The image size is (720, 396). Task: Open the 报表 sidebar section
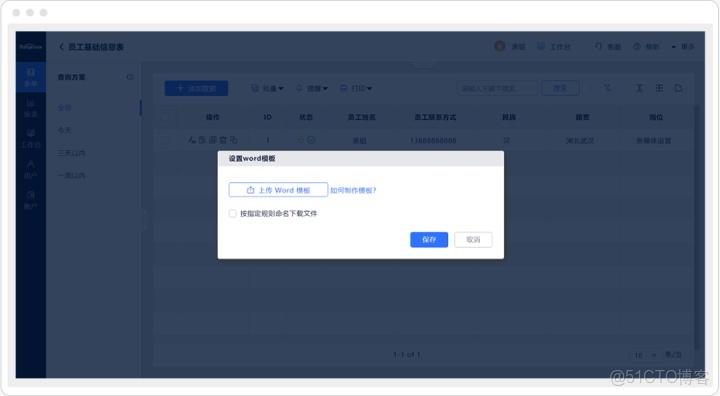31,108
